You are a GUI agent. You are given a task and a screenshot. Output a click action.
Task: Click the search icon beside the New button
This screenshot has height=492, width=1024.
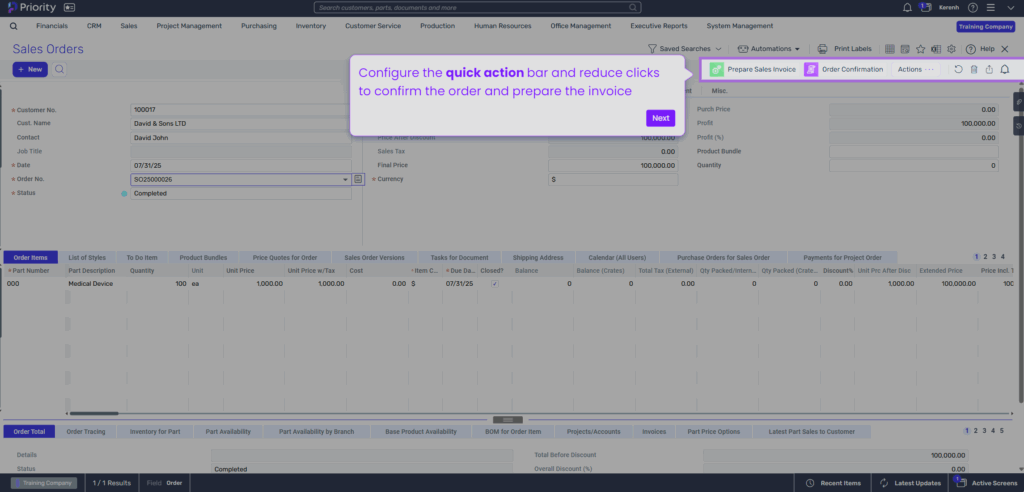[x=59, y=69]
